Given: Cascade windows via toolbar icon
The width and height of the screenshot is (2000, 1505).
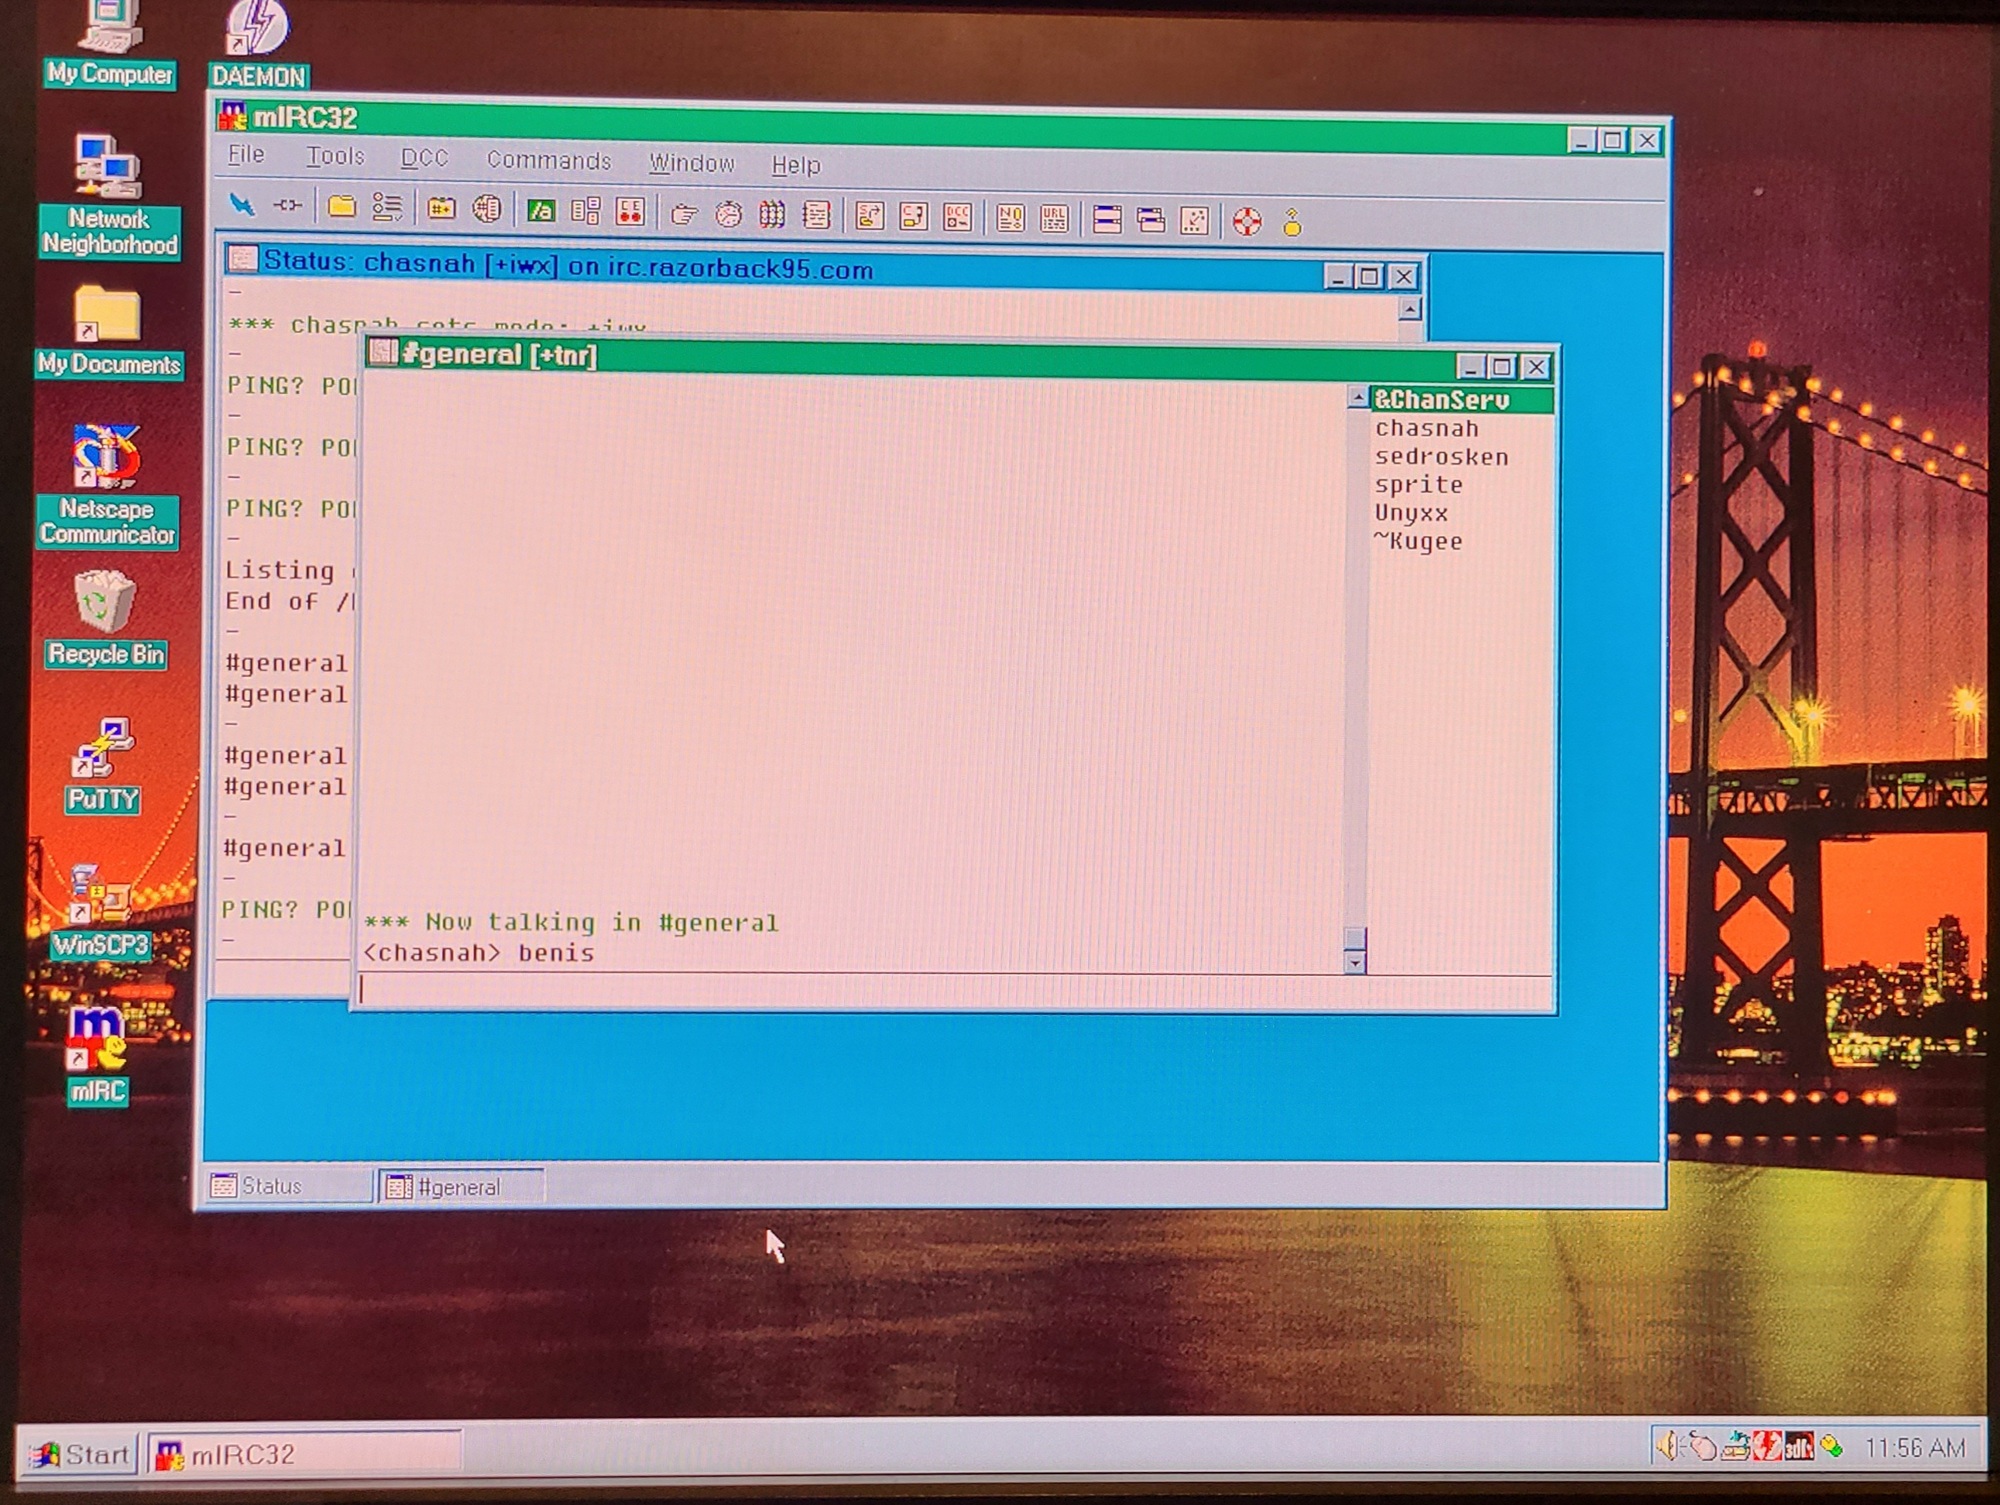Looking at the screenshot, I should pyautogui.click(x=1151, y=220).
